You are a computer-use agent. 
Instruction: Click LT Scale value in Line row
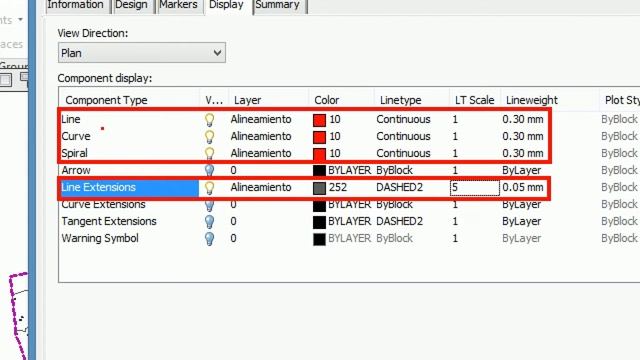[x=455, y=119]
